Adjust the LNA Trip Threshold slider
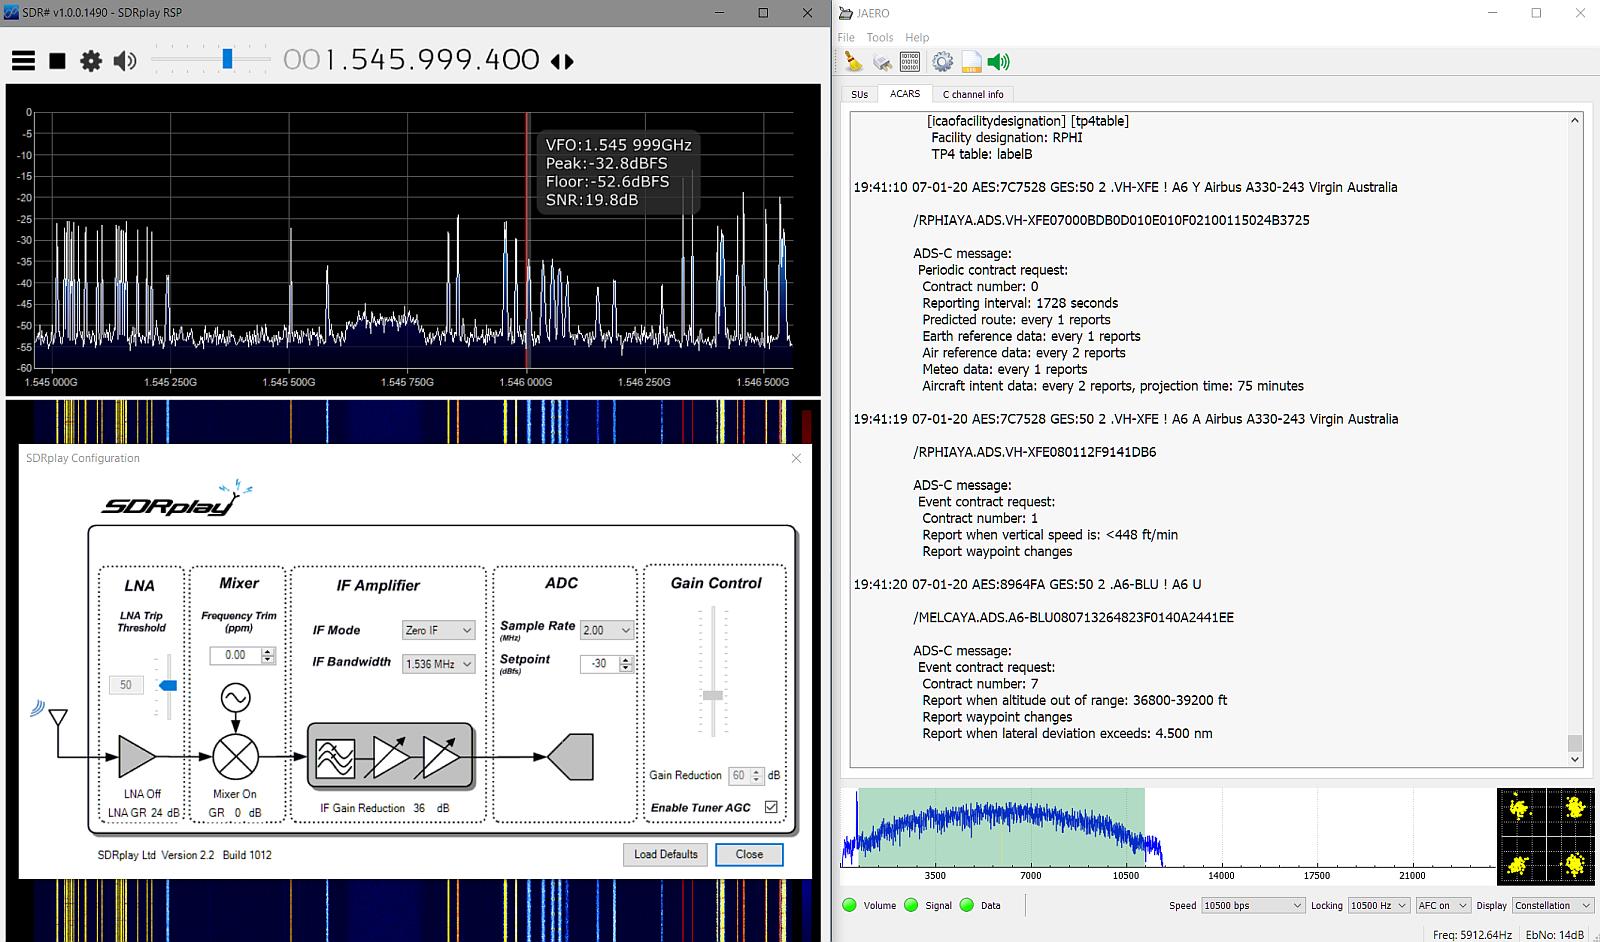Image resolution: width=1600 pixels, height=942 pixels. click(x=167, y=686)
